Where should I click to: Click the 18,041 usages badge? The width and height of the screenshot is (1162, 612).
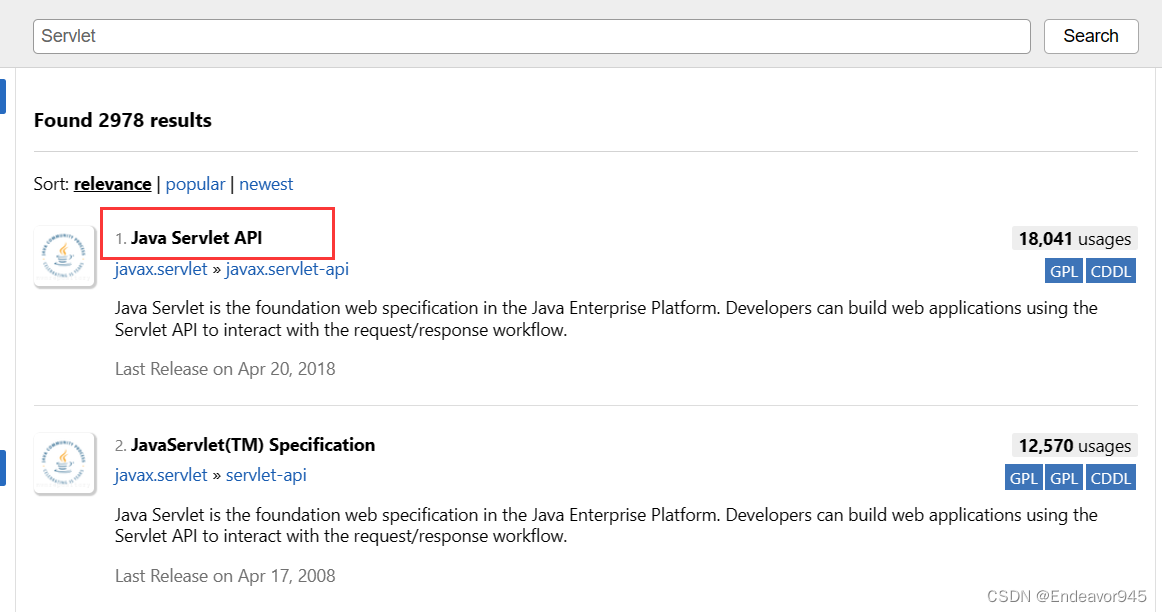[x=1075, y=239]
